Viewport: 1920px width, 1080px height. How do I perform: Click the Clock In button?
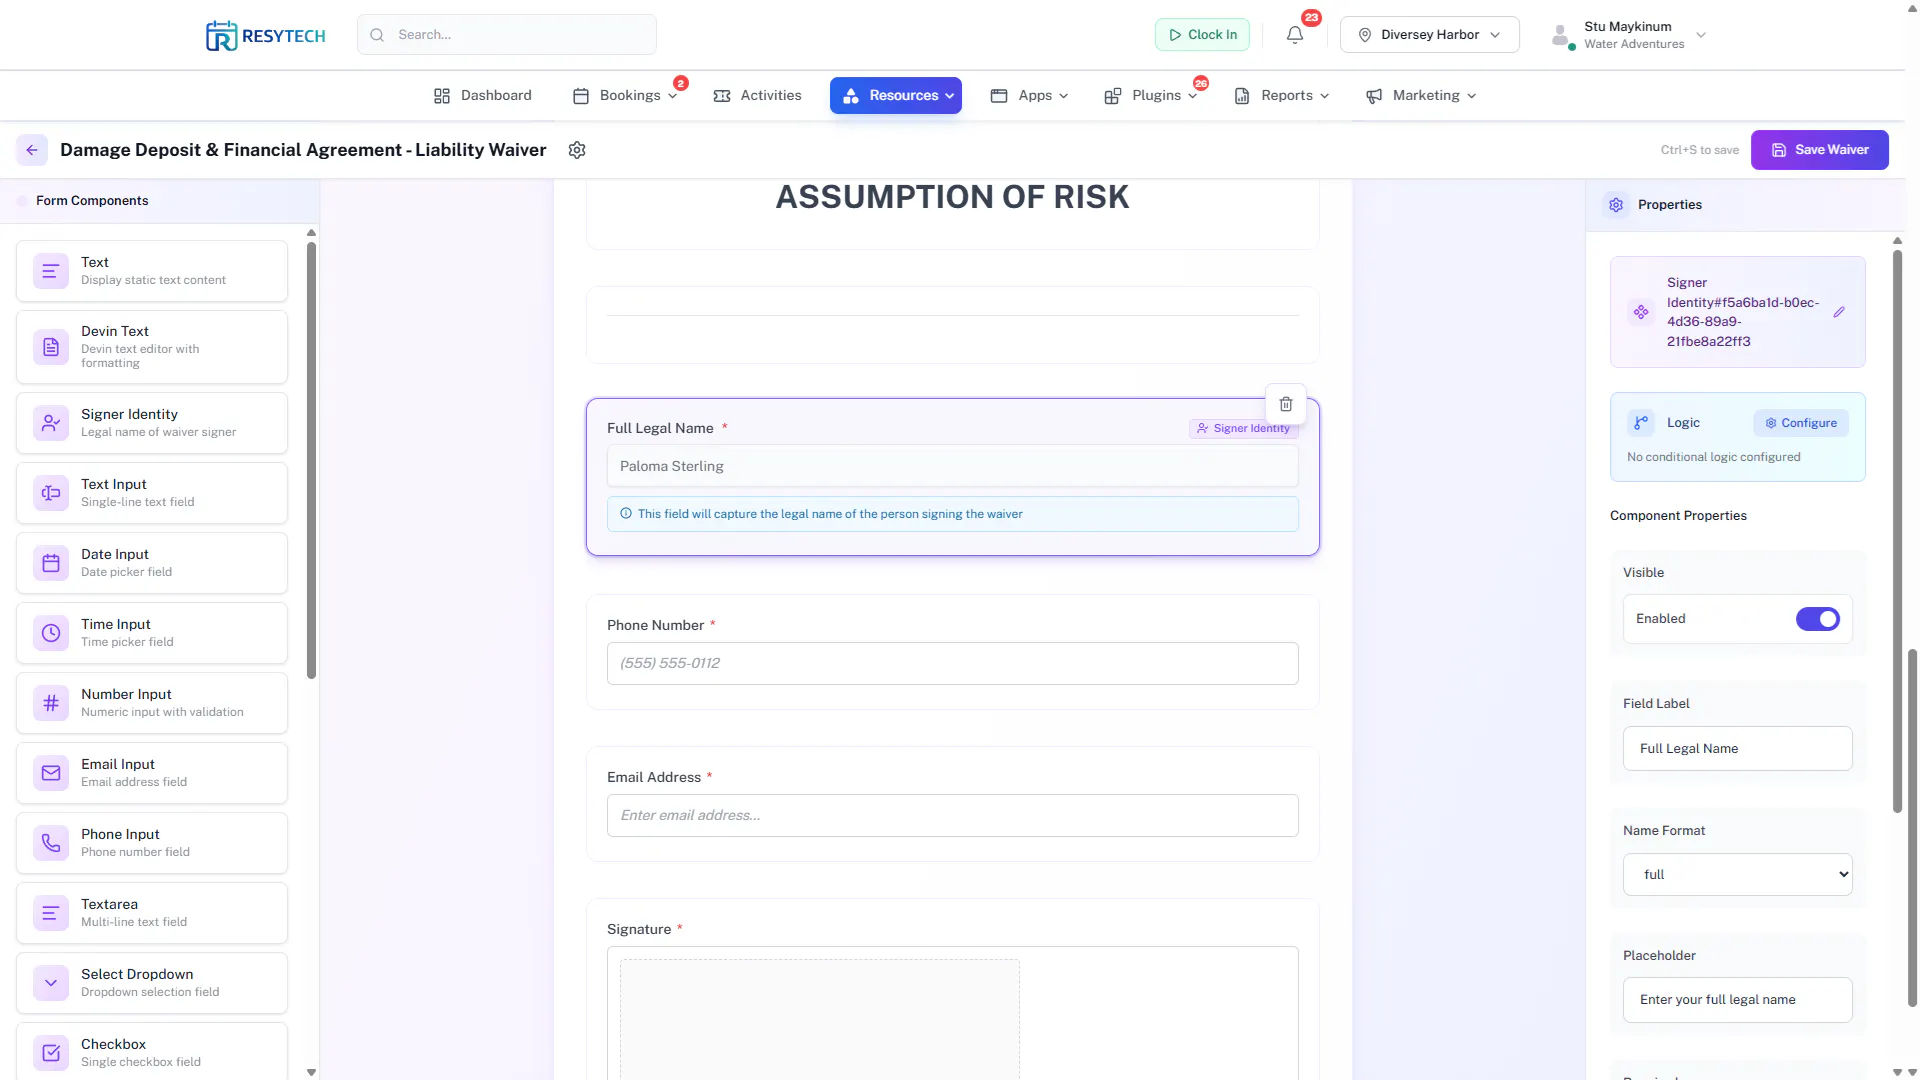click(1202, 35)
